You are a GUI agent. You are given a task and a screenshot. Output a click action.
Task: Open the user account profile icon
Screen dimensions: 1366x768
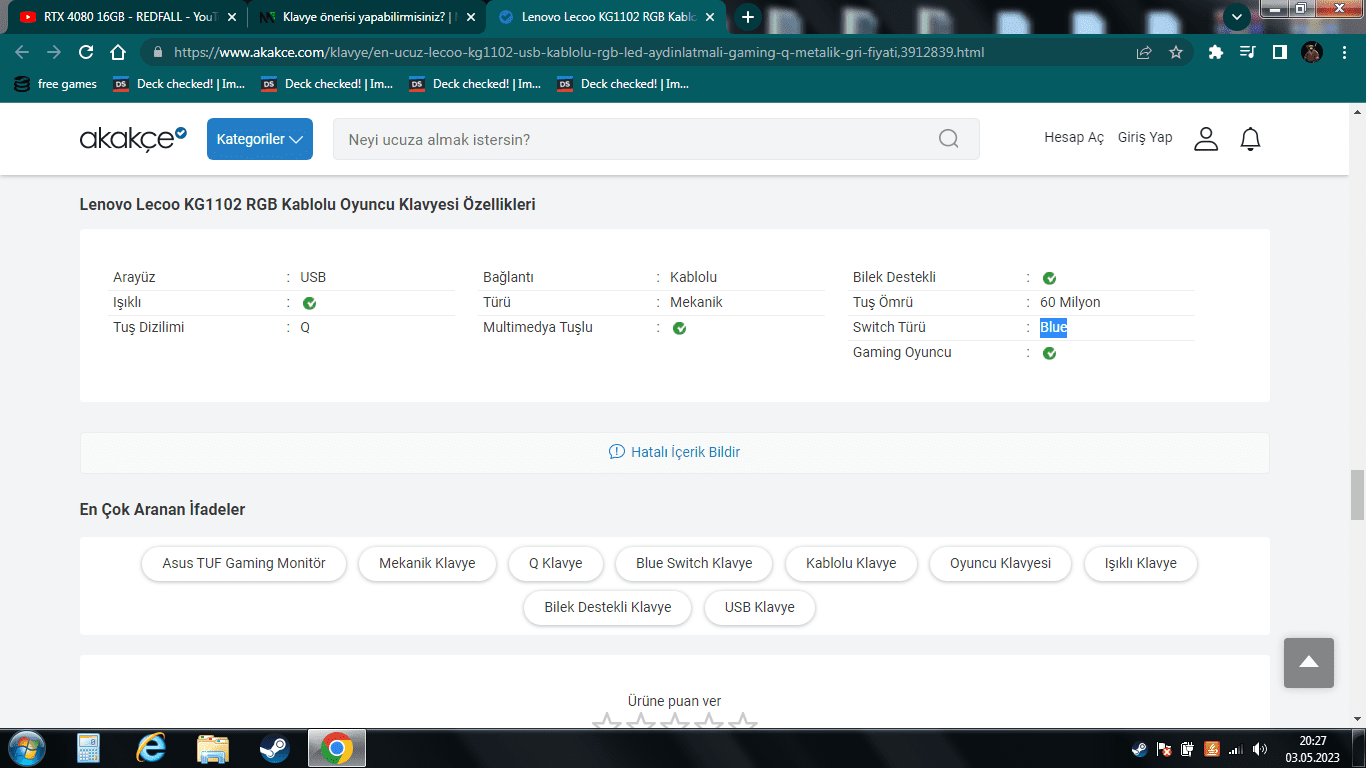(1206, 139)
